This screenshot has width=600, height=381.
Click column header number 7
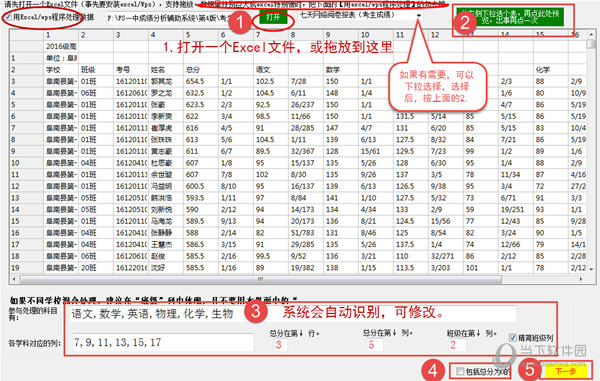point(271,35)
